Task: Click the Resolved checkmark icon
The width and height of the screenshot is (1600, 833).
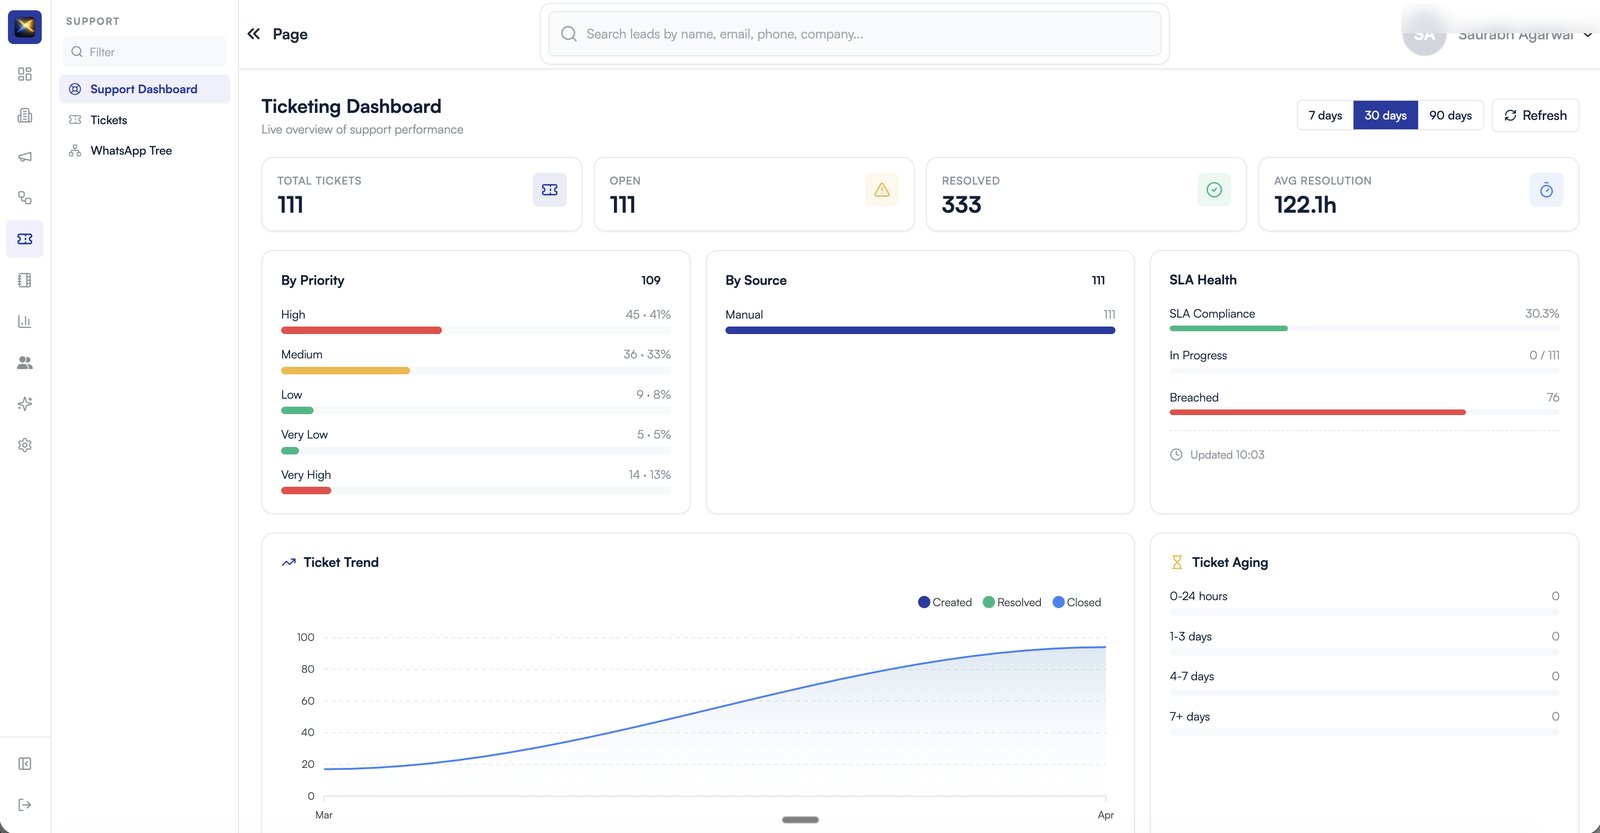Action: (1214, 190)
